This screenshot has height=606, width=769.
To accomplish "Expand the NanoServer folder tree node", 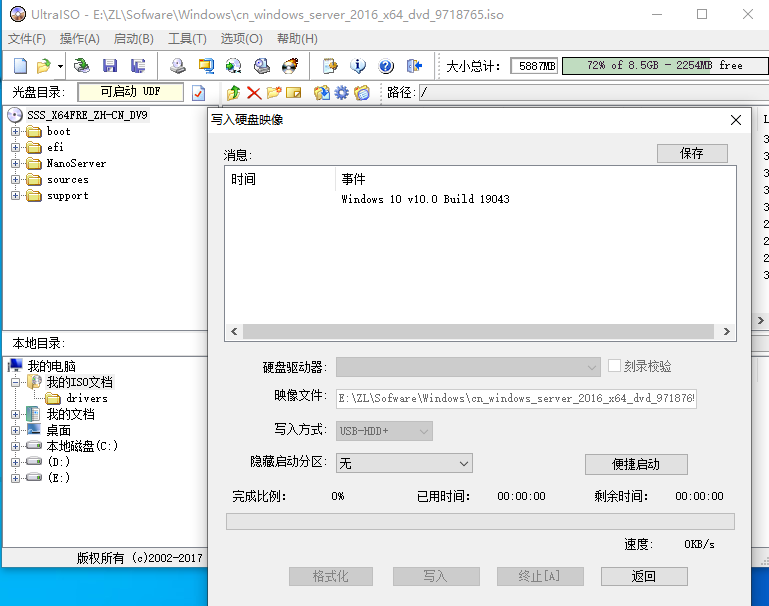I will (x=16, y=164).
